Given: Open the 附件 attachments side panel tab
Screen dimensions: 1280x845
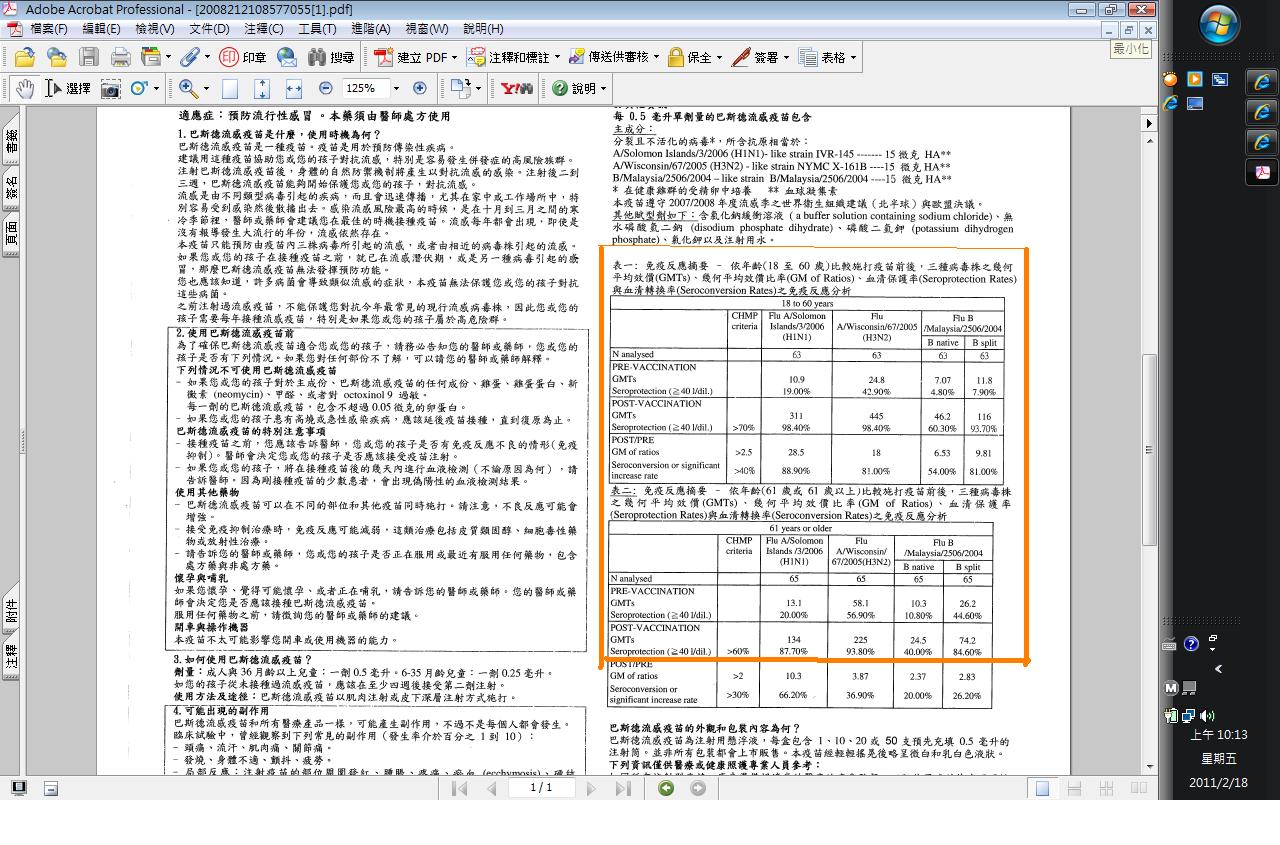Looking at the screenshot, I should [x=12, y=609].
